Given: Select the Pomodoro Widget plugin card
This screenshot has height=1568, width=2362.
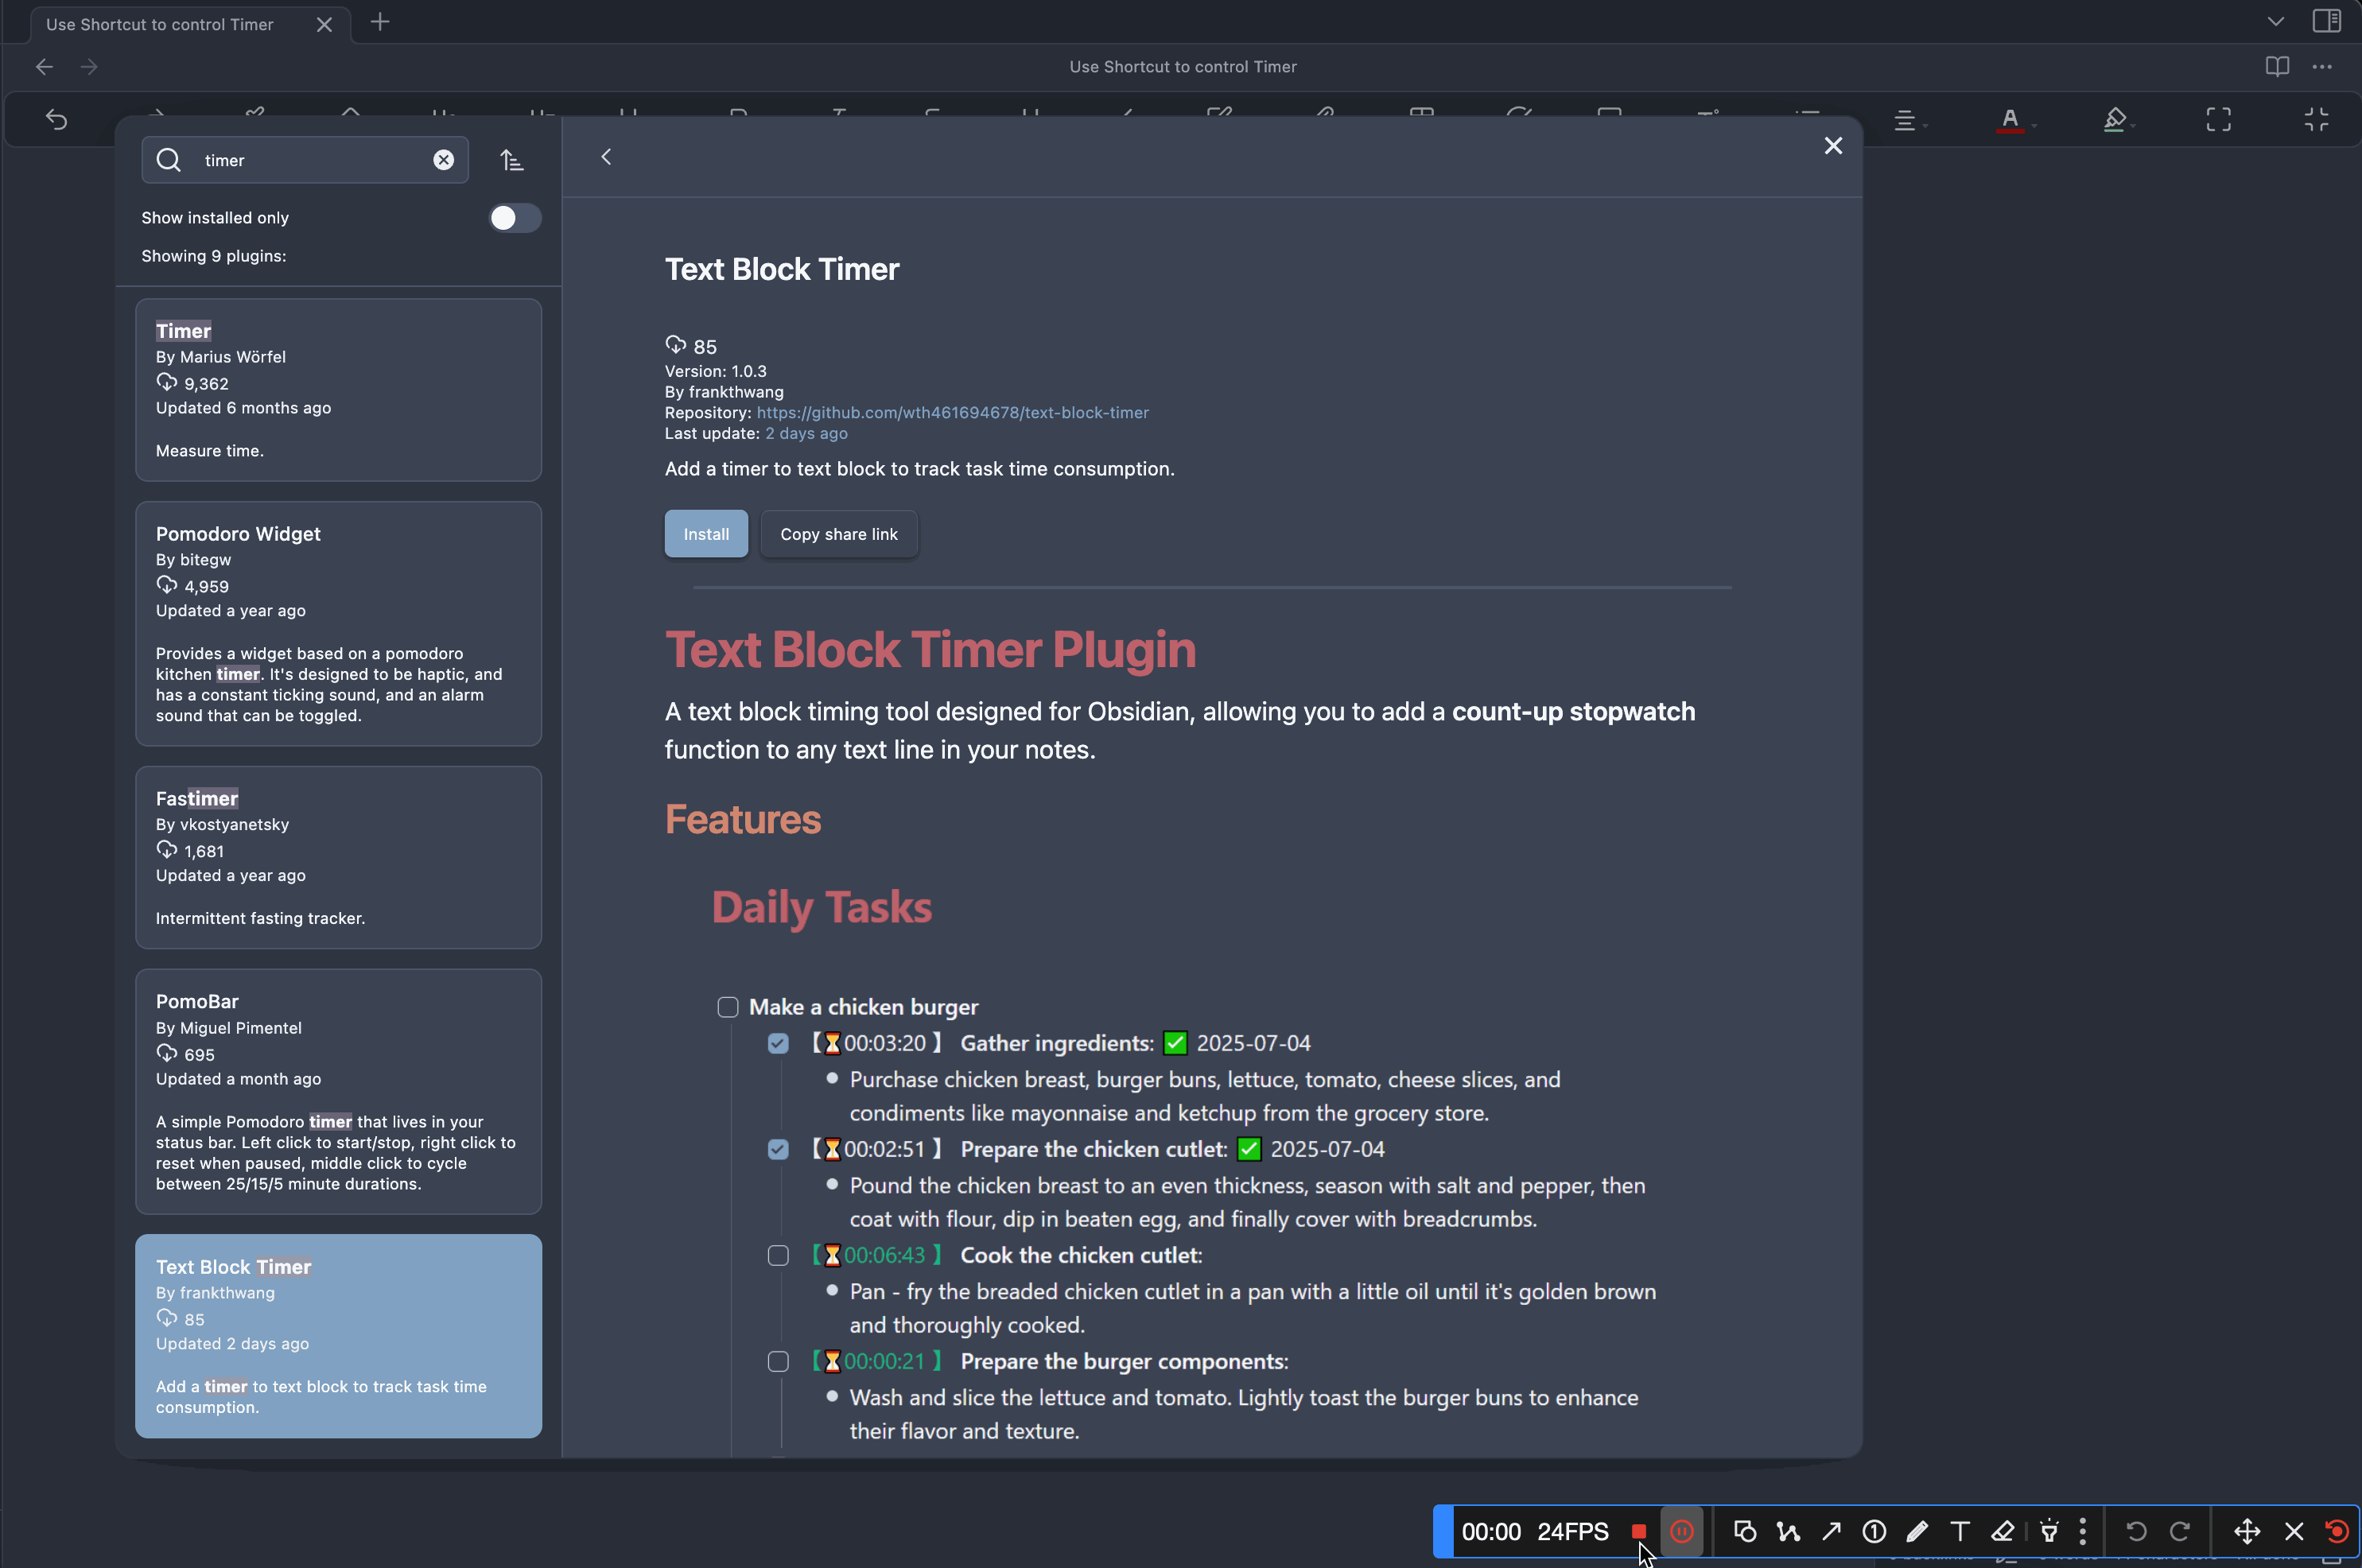Looking at the screenshot, I should (338, 623).
